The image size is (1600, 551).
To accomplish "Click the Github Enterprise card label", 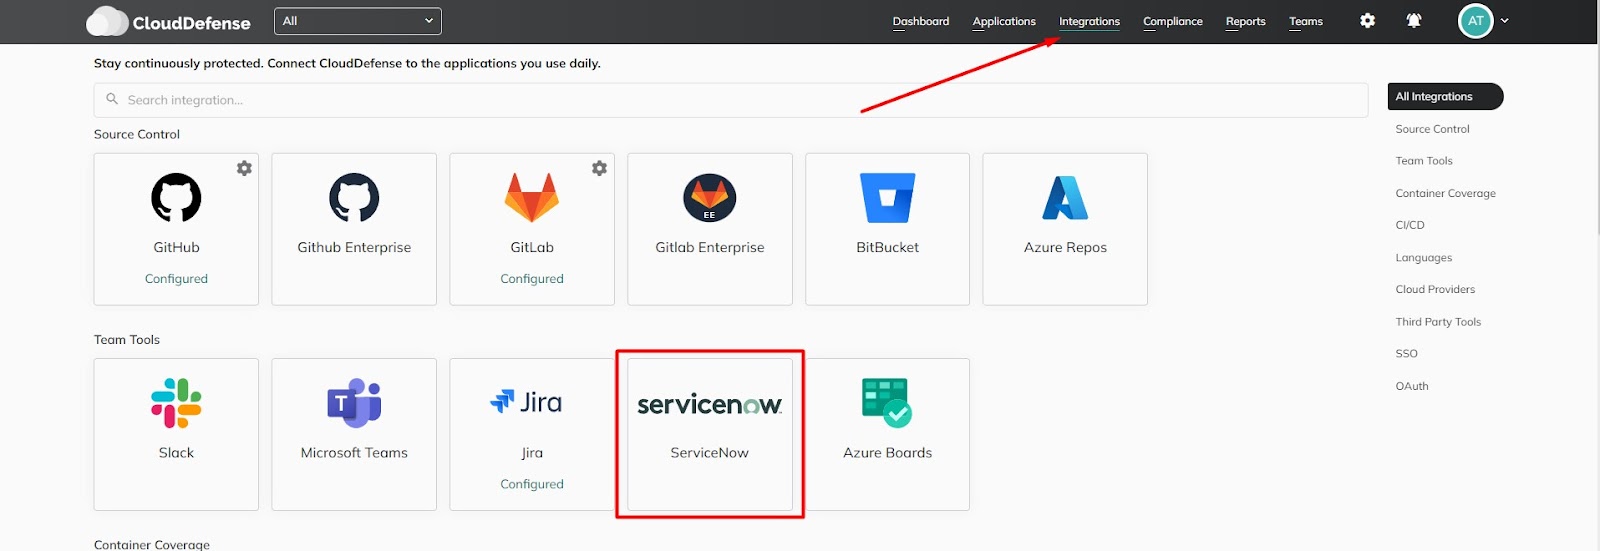I will (354, 247).
